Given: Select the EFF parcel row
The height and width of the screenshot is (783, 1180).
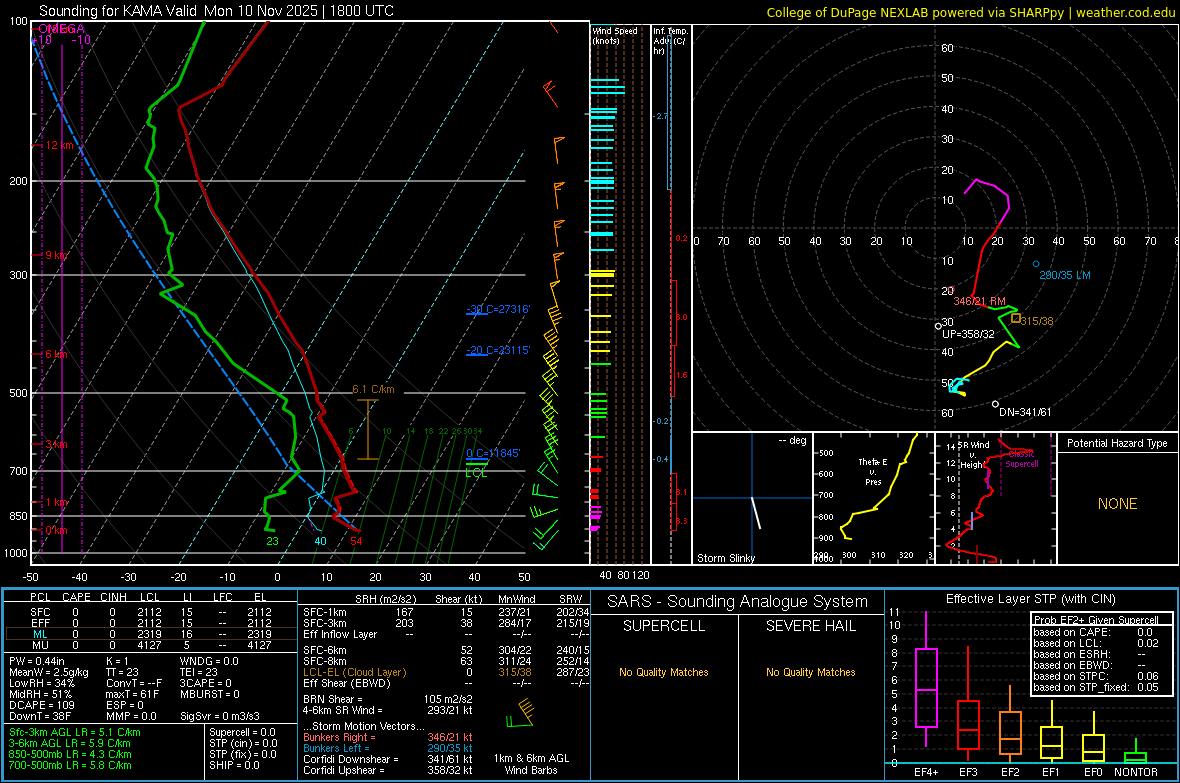Looking at the screenshot, I should [151, 623].
